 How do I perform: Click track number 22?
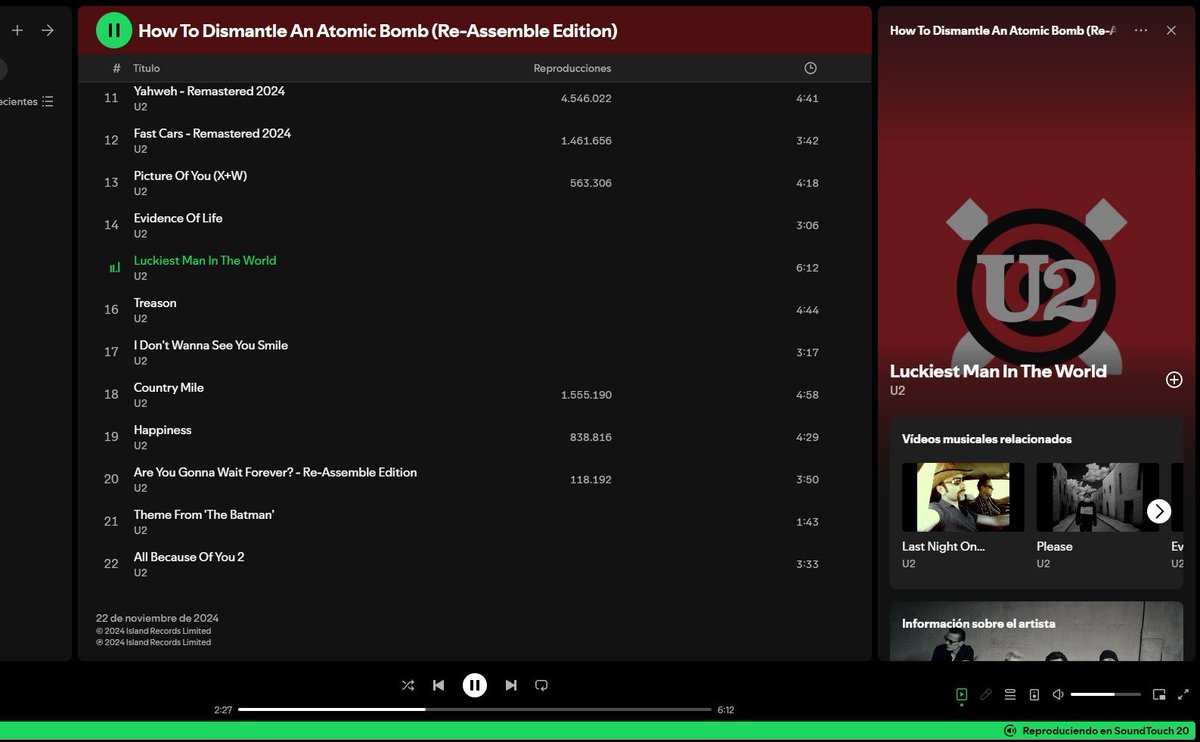tap(112, 564)
